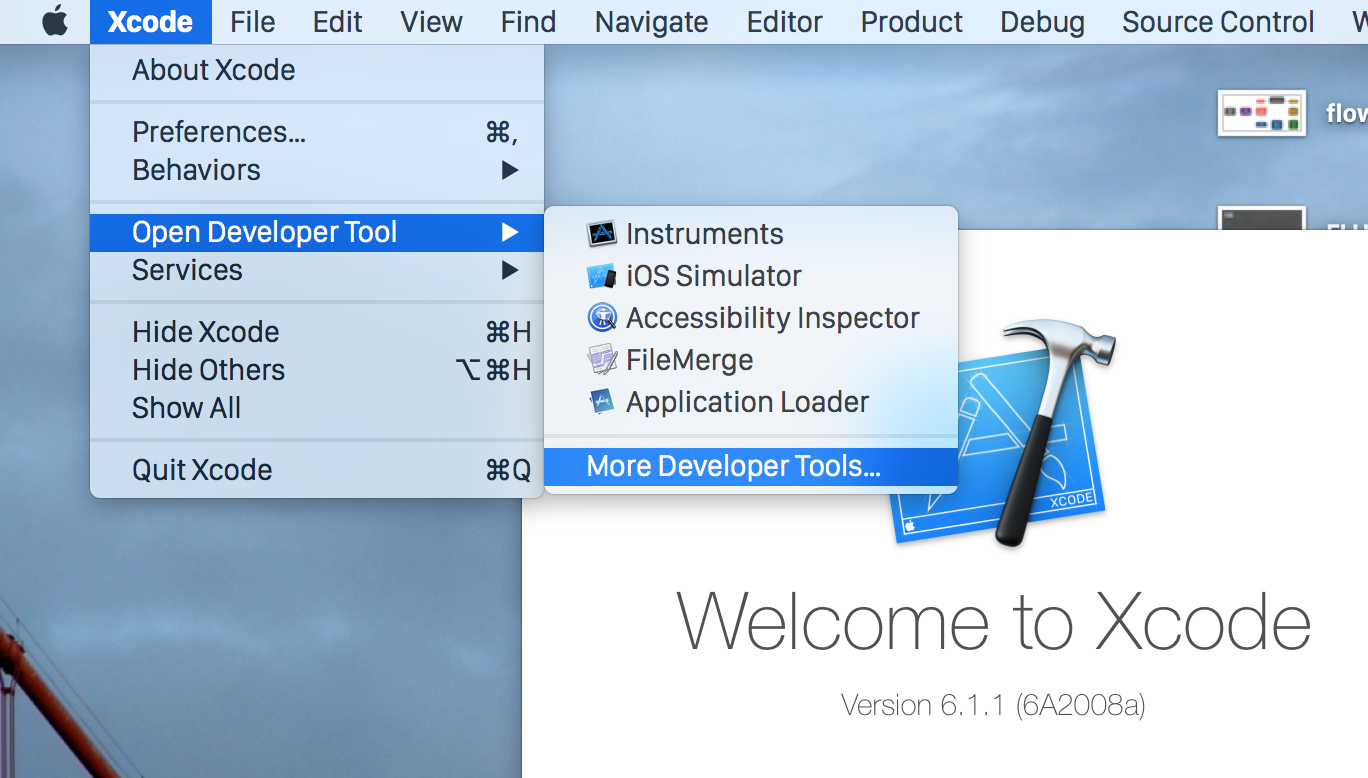Viewport: 1368px width, 778px height.
Task: Select the flowchart thumbnail on desktop
Action: pyautogui.click(x=1262, y=113)
